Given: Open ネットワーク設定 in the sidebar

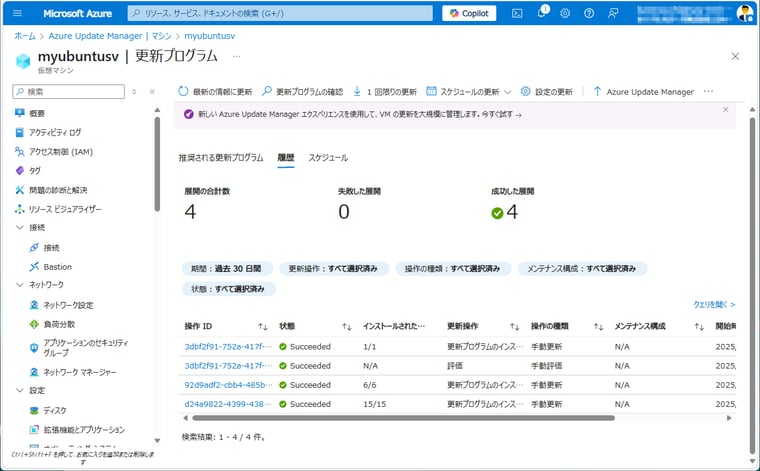Looking at the screenshot, I should pos(61,305).
